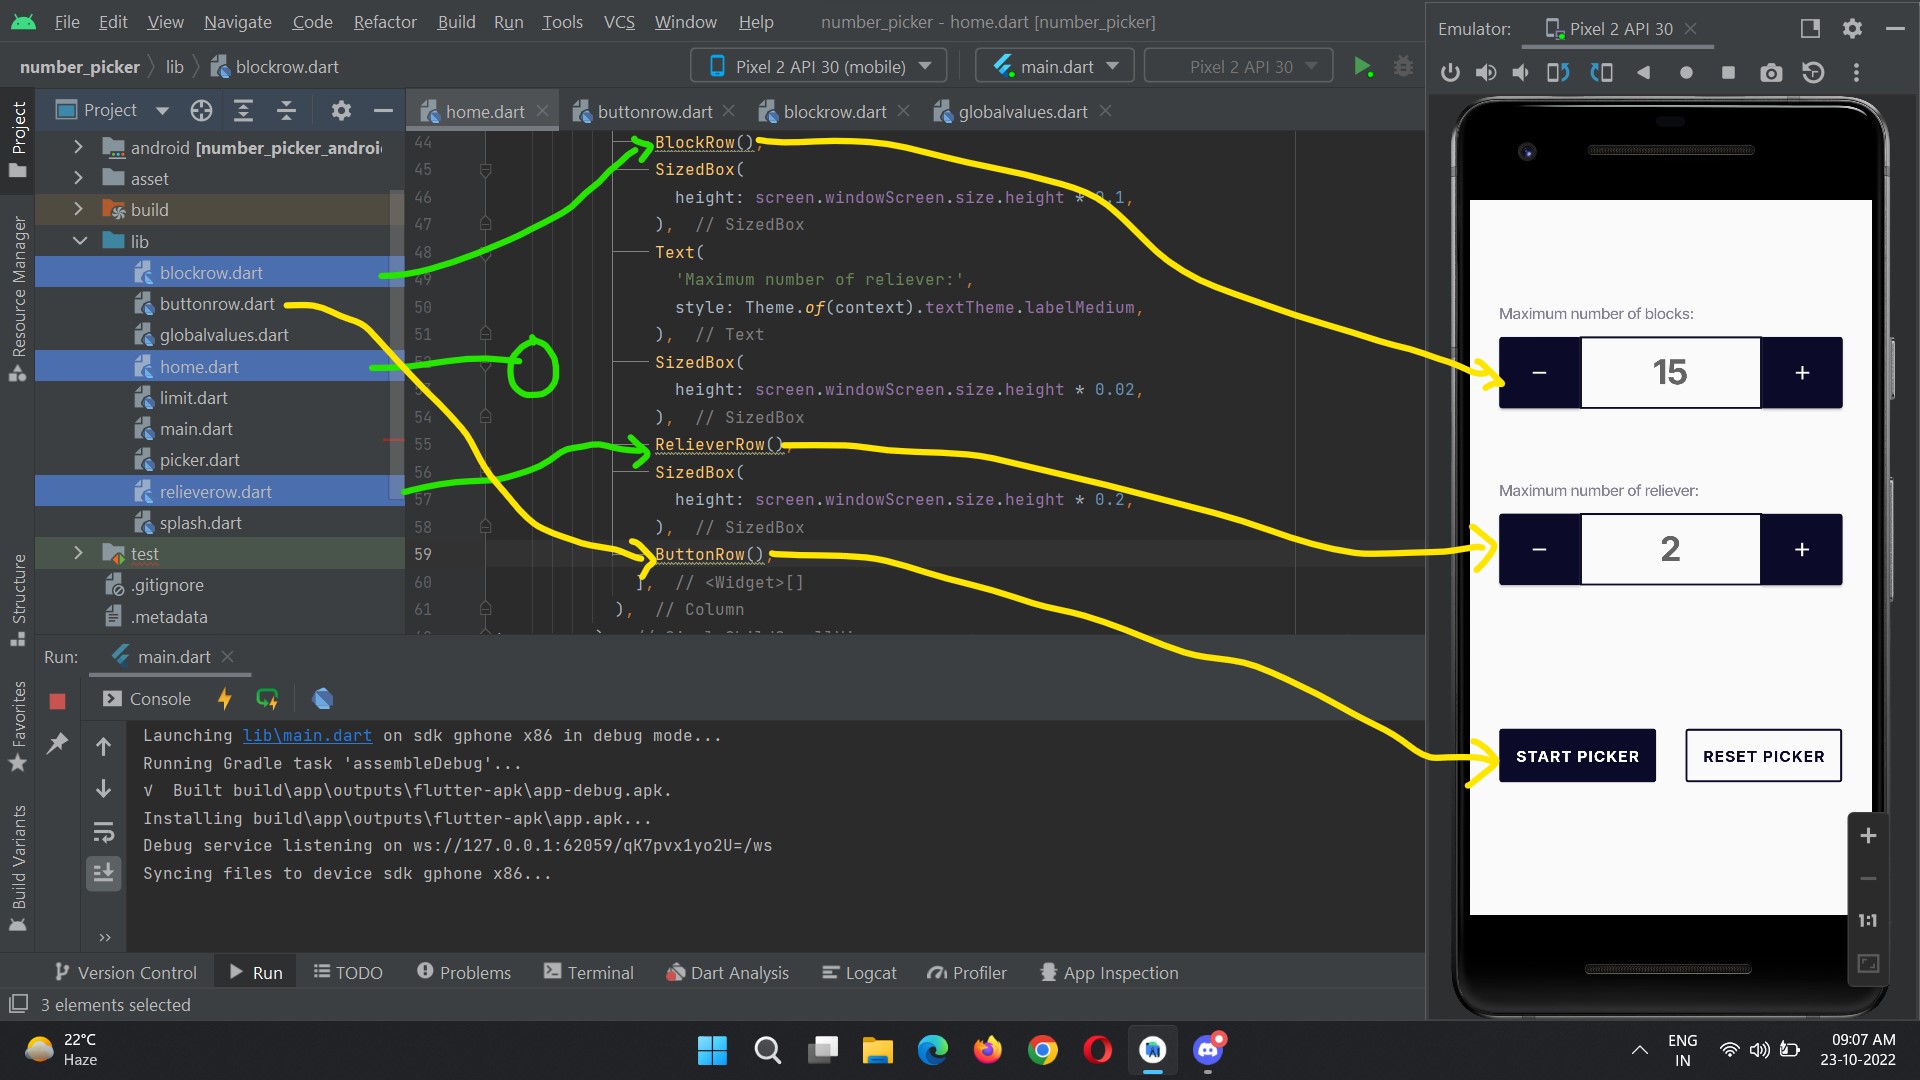Open emulator panel settings gear
The width and height of the screenshot is (1920, 1080).
1852,29
